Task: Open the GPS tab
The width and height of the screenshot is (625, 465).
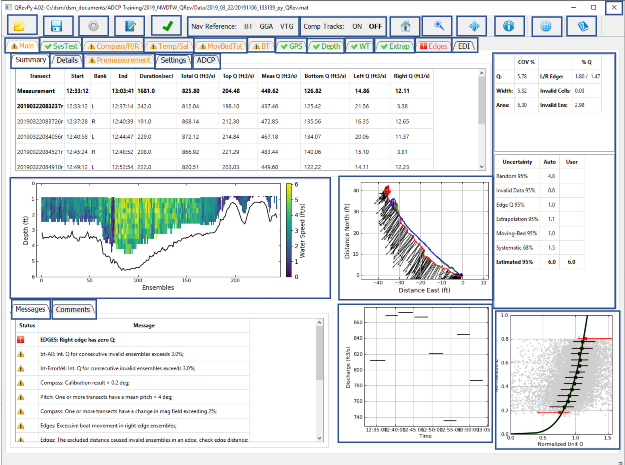Action: [x=291, y=46]
